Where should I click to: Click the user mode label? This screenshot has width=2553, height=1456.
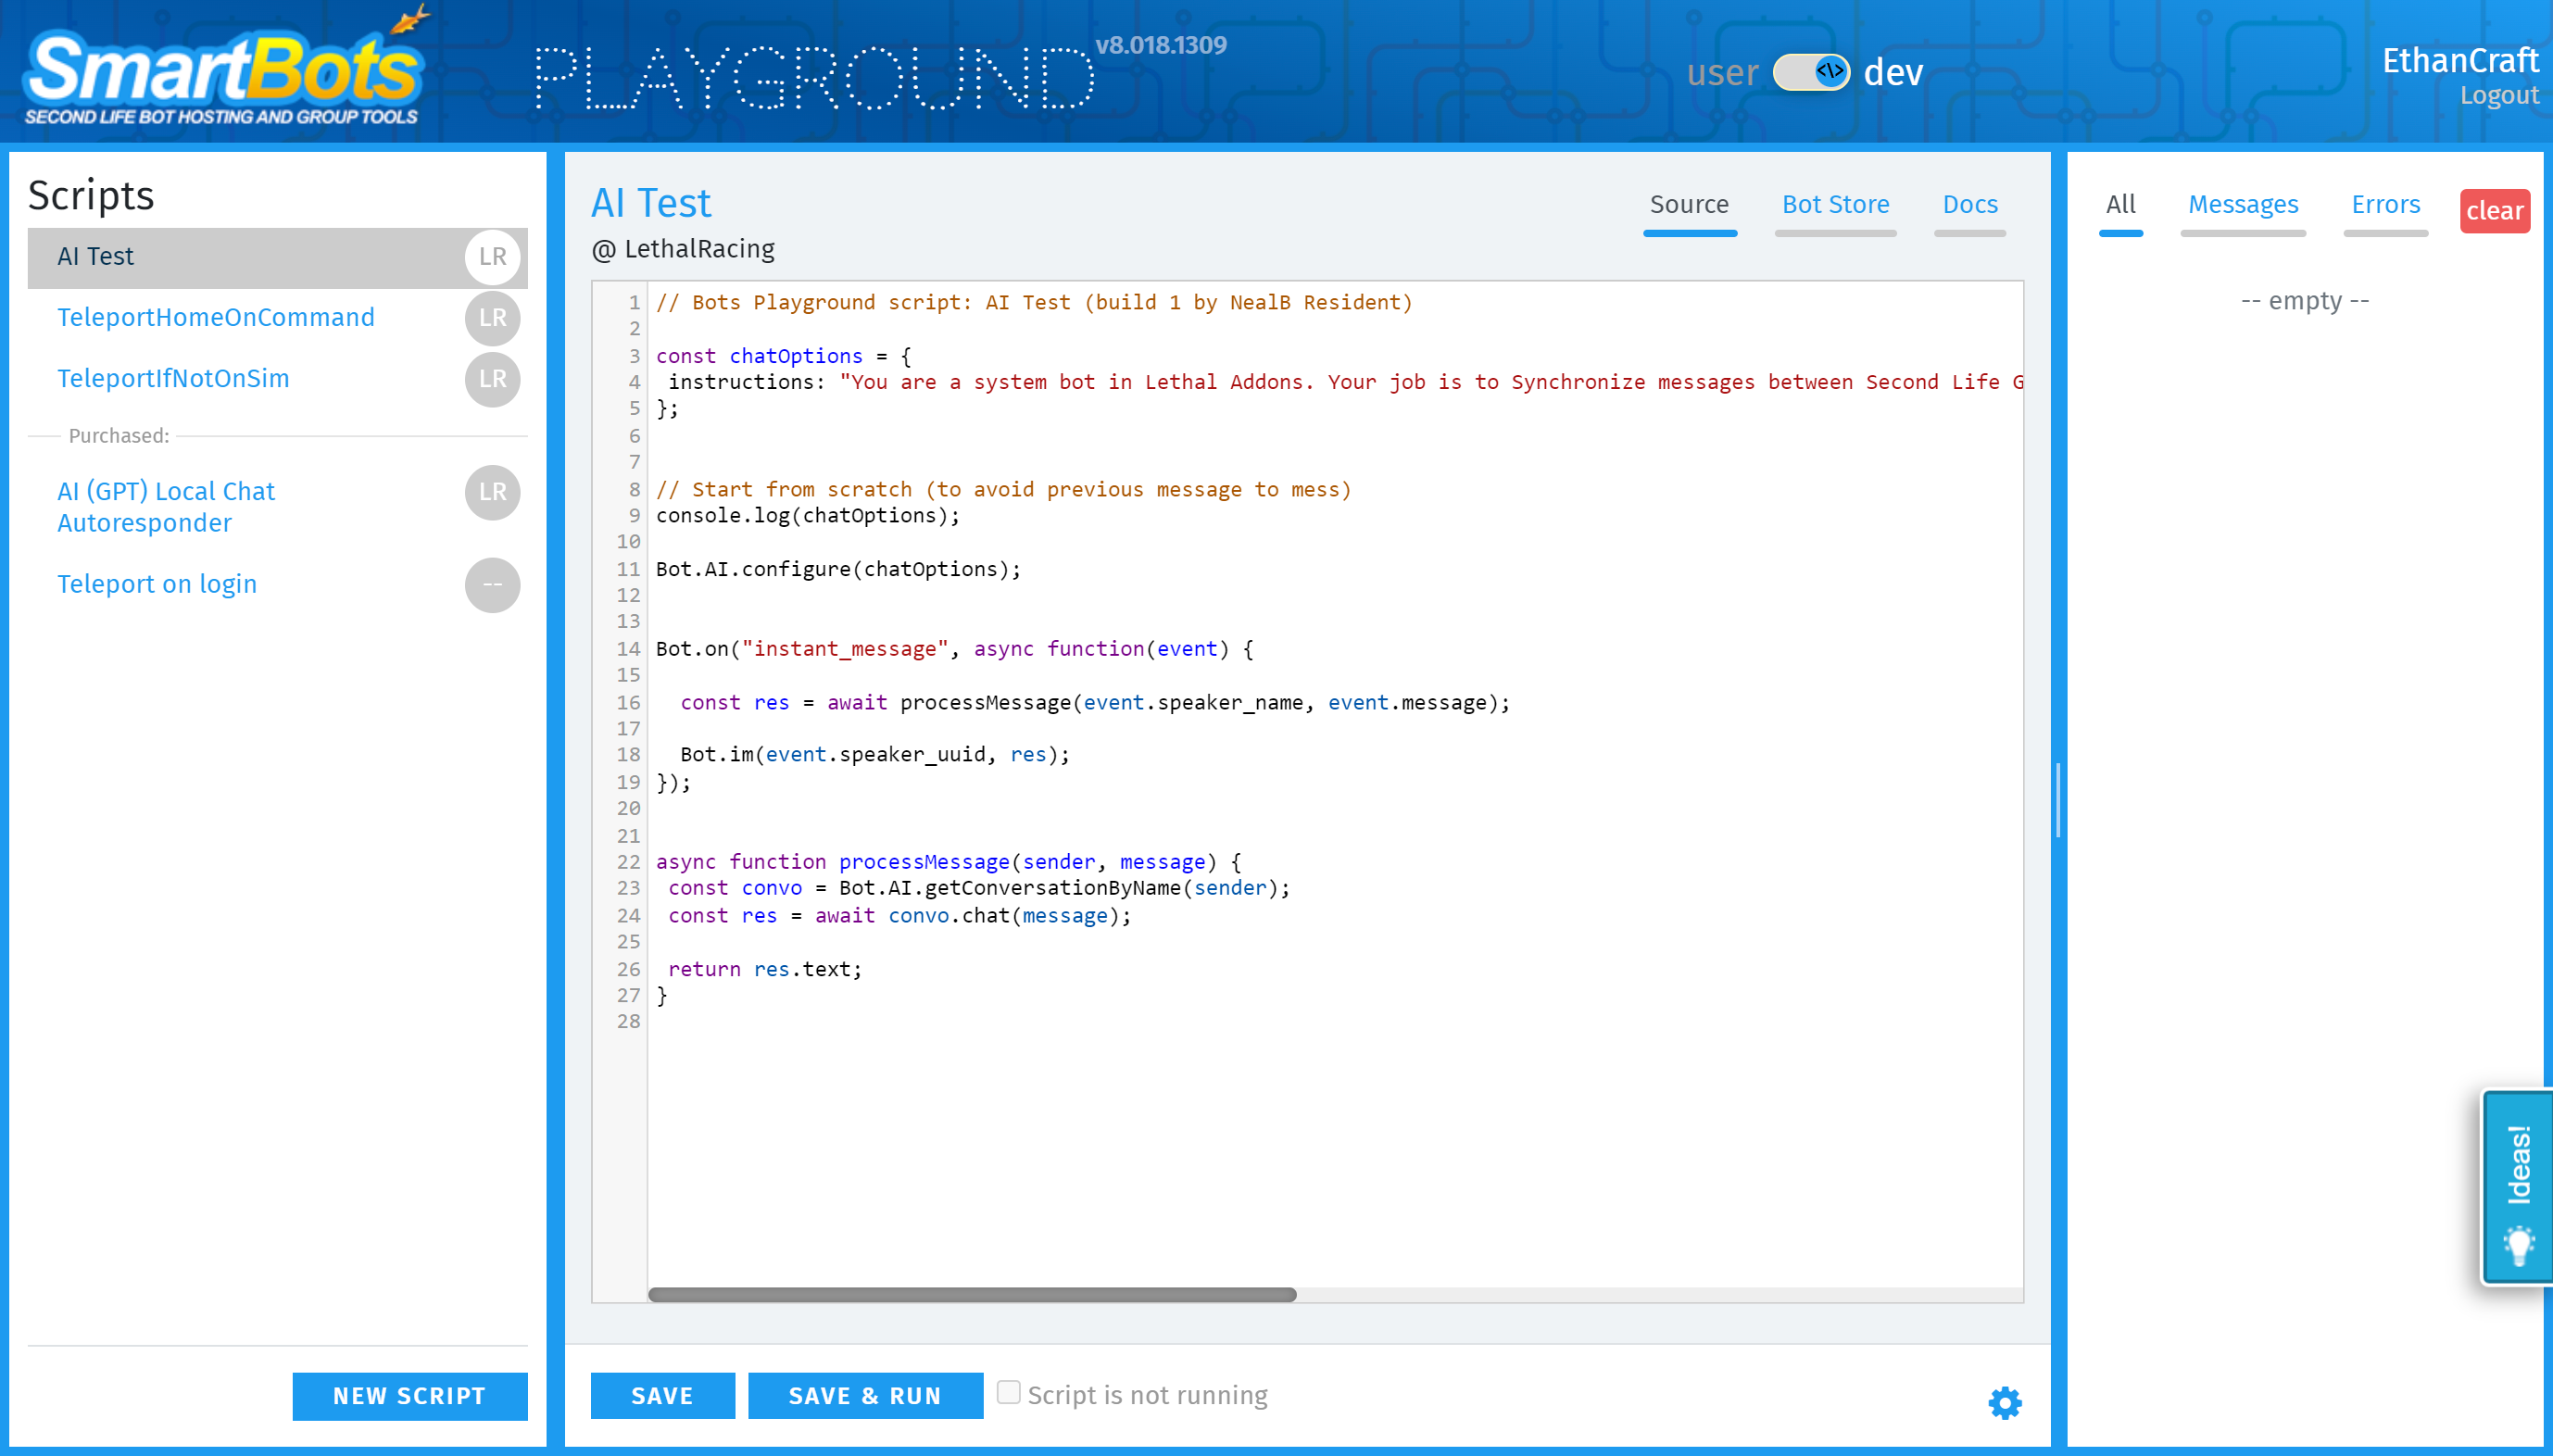pos(1722,73)
